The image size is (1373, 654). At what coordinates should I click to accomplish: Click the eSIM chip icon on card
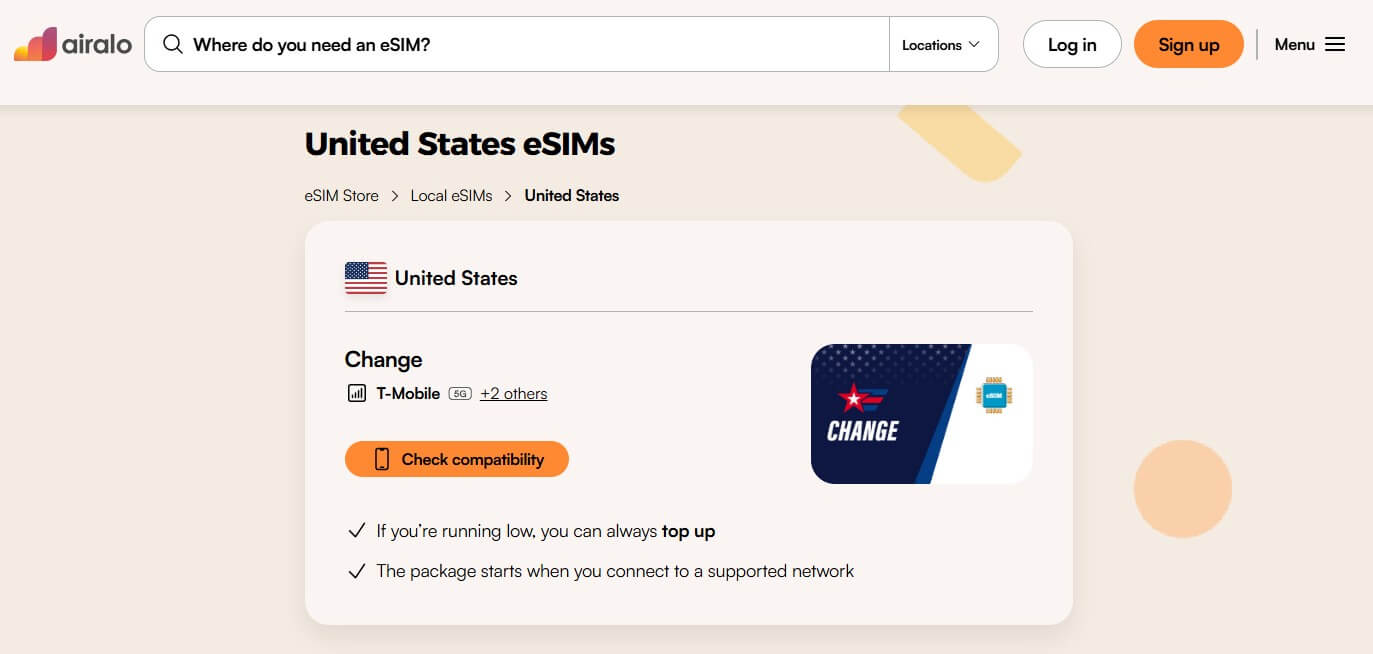[x=994, y=396]
